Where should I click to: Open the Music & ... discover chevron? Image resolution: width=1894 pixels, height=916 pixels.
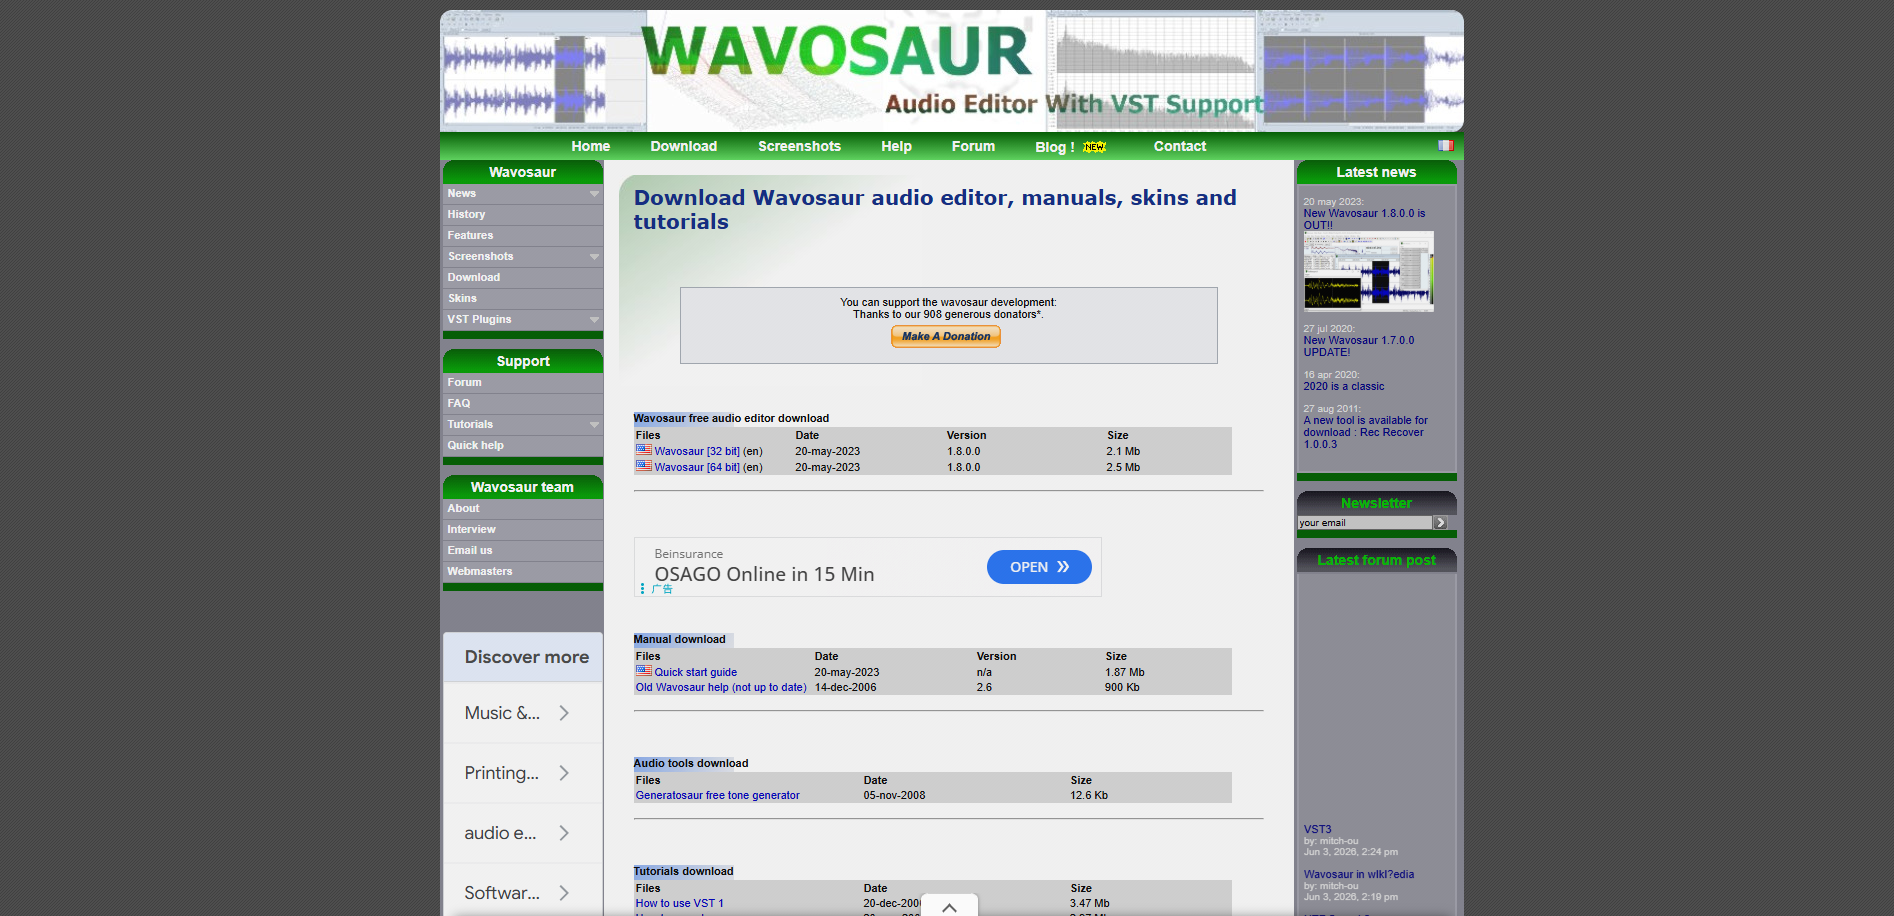point(564,713)
